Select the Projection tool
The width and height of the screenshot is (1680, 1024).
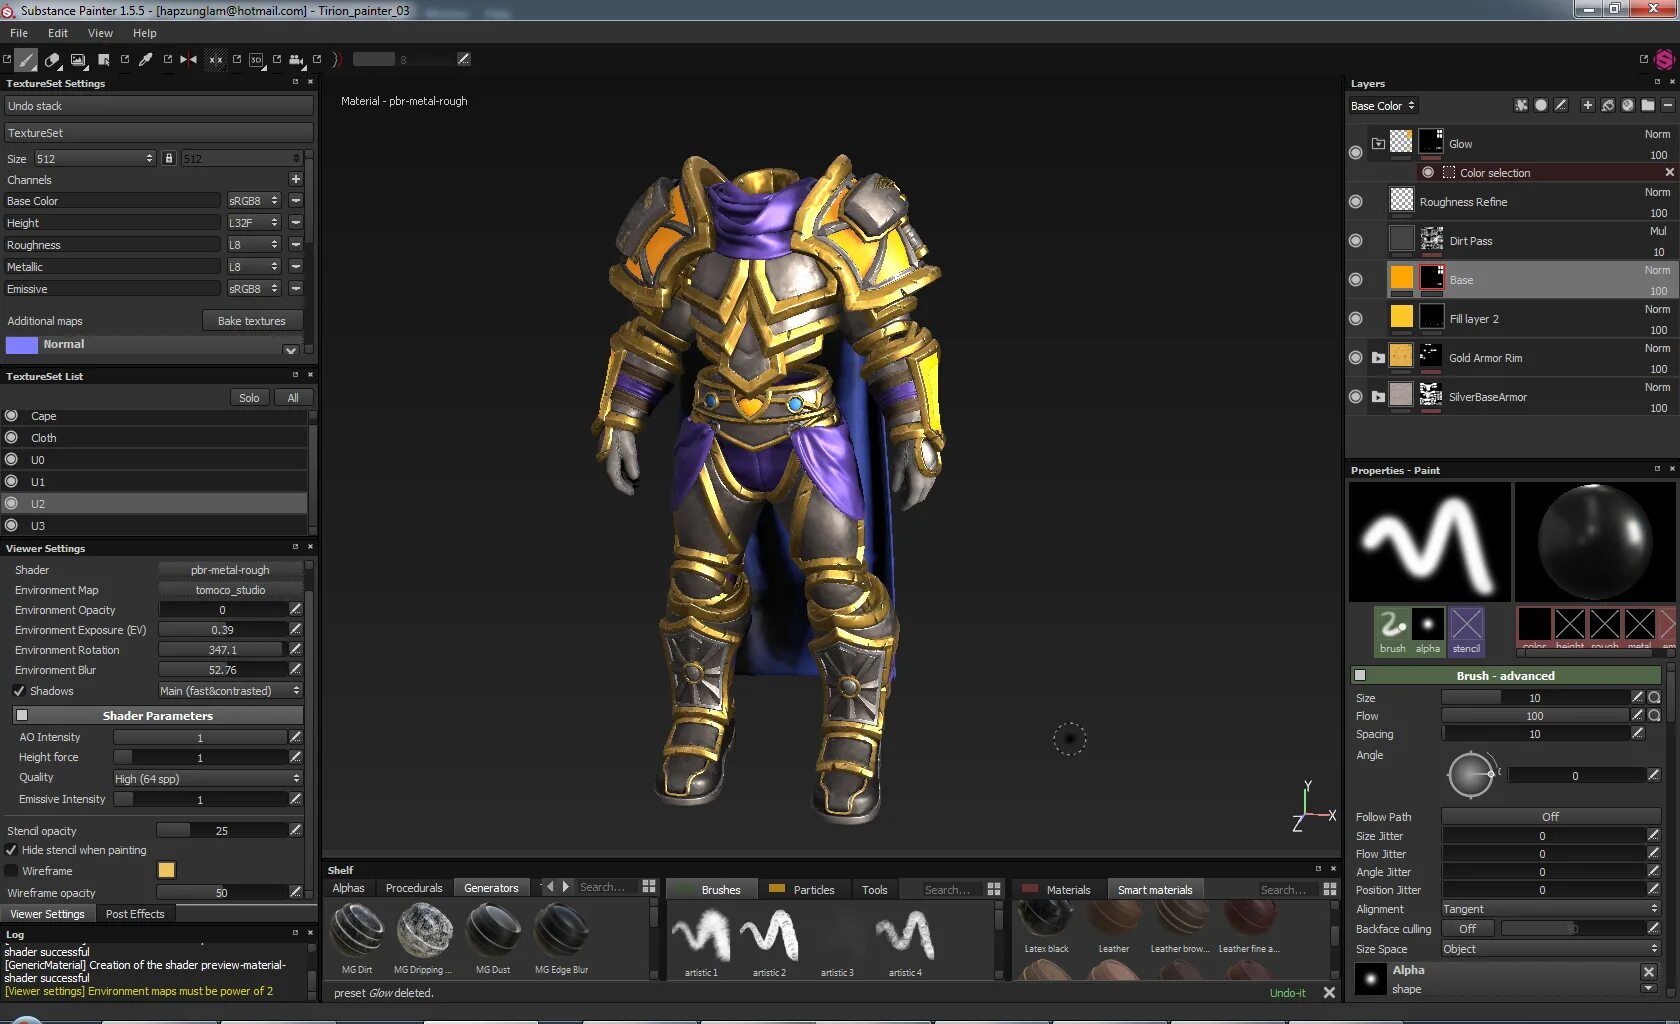[x=78, y=60]
